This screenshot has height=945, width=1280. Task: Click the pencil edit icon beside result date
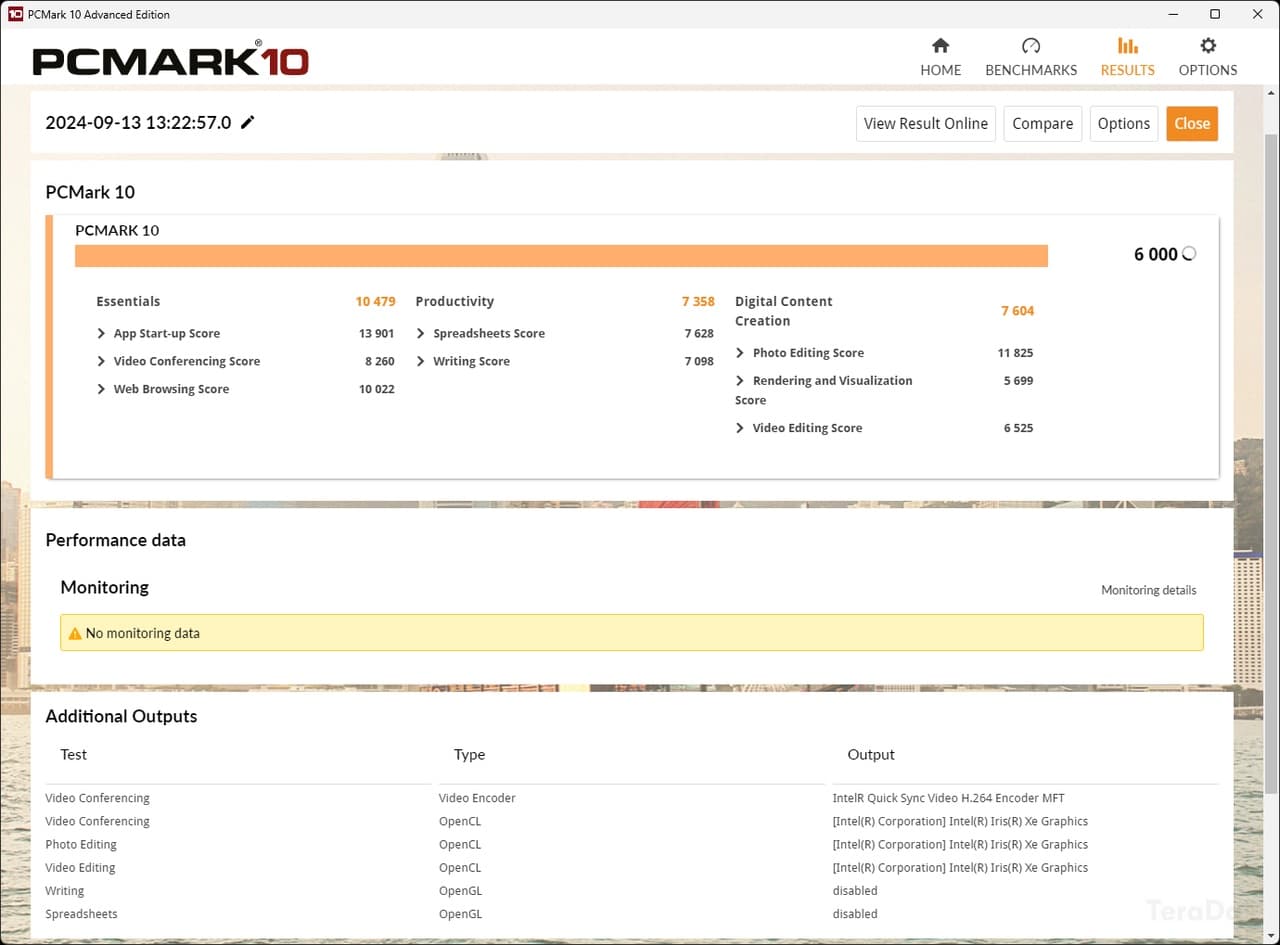coord(248,122)
